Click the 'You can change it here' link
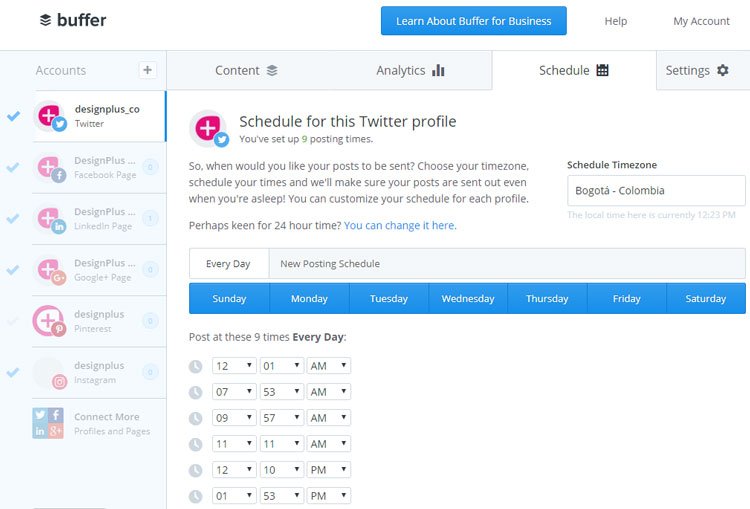This screenshot has height=509, width=750. [400, 225]
